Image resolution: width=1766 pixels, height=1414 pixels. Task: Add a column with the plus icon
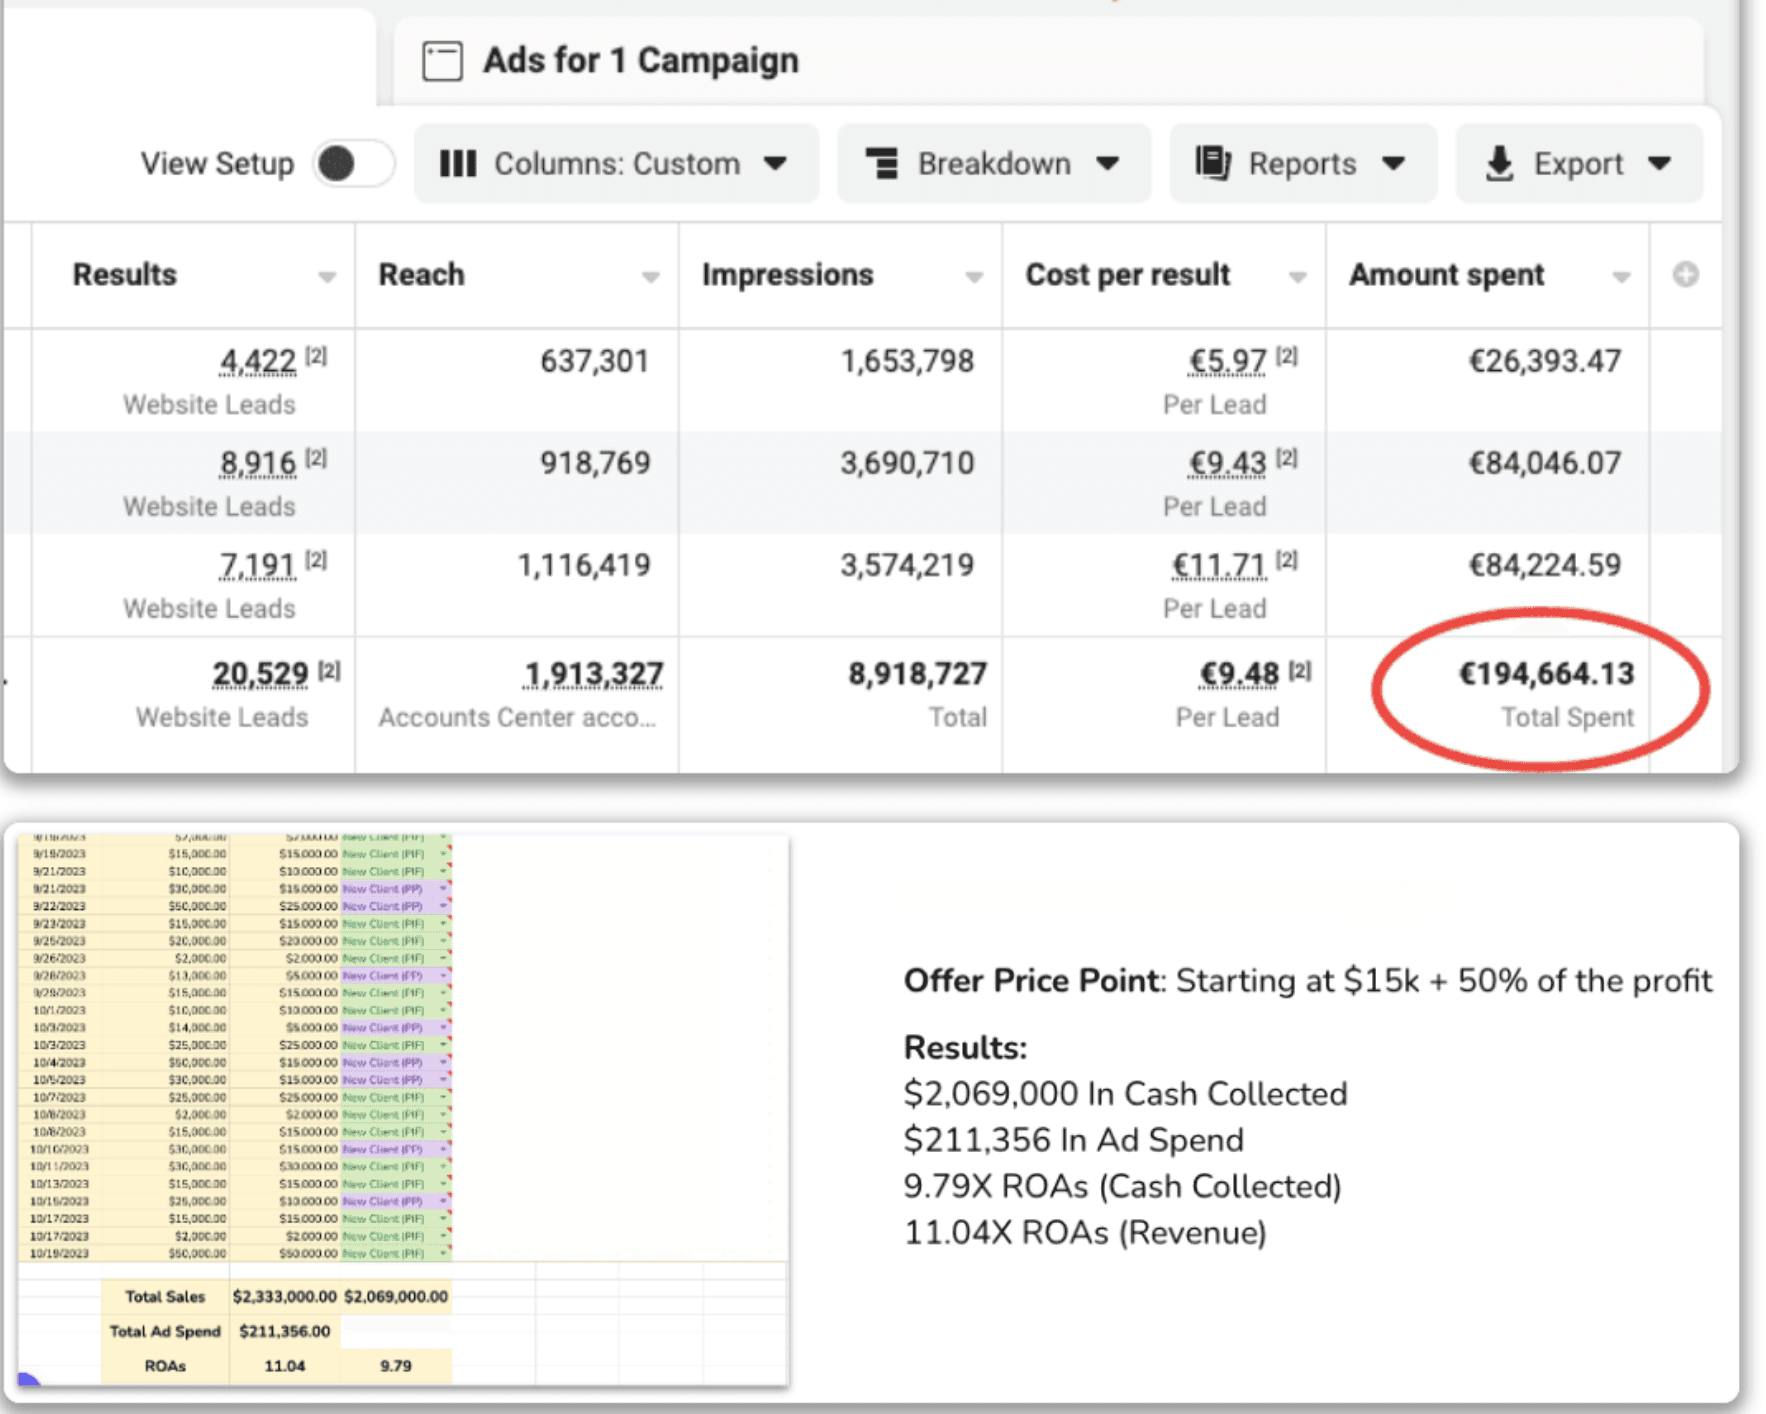pos(1685,275)
